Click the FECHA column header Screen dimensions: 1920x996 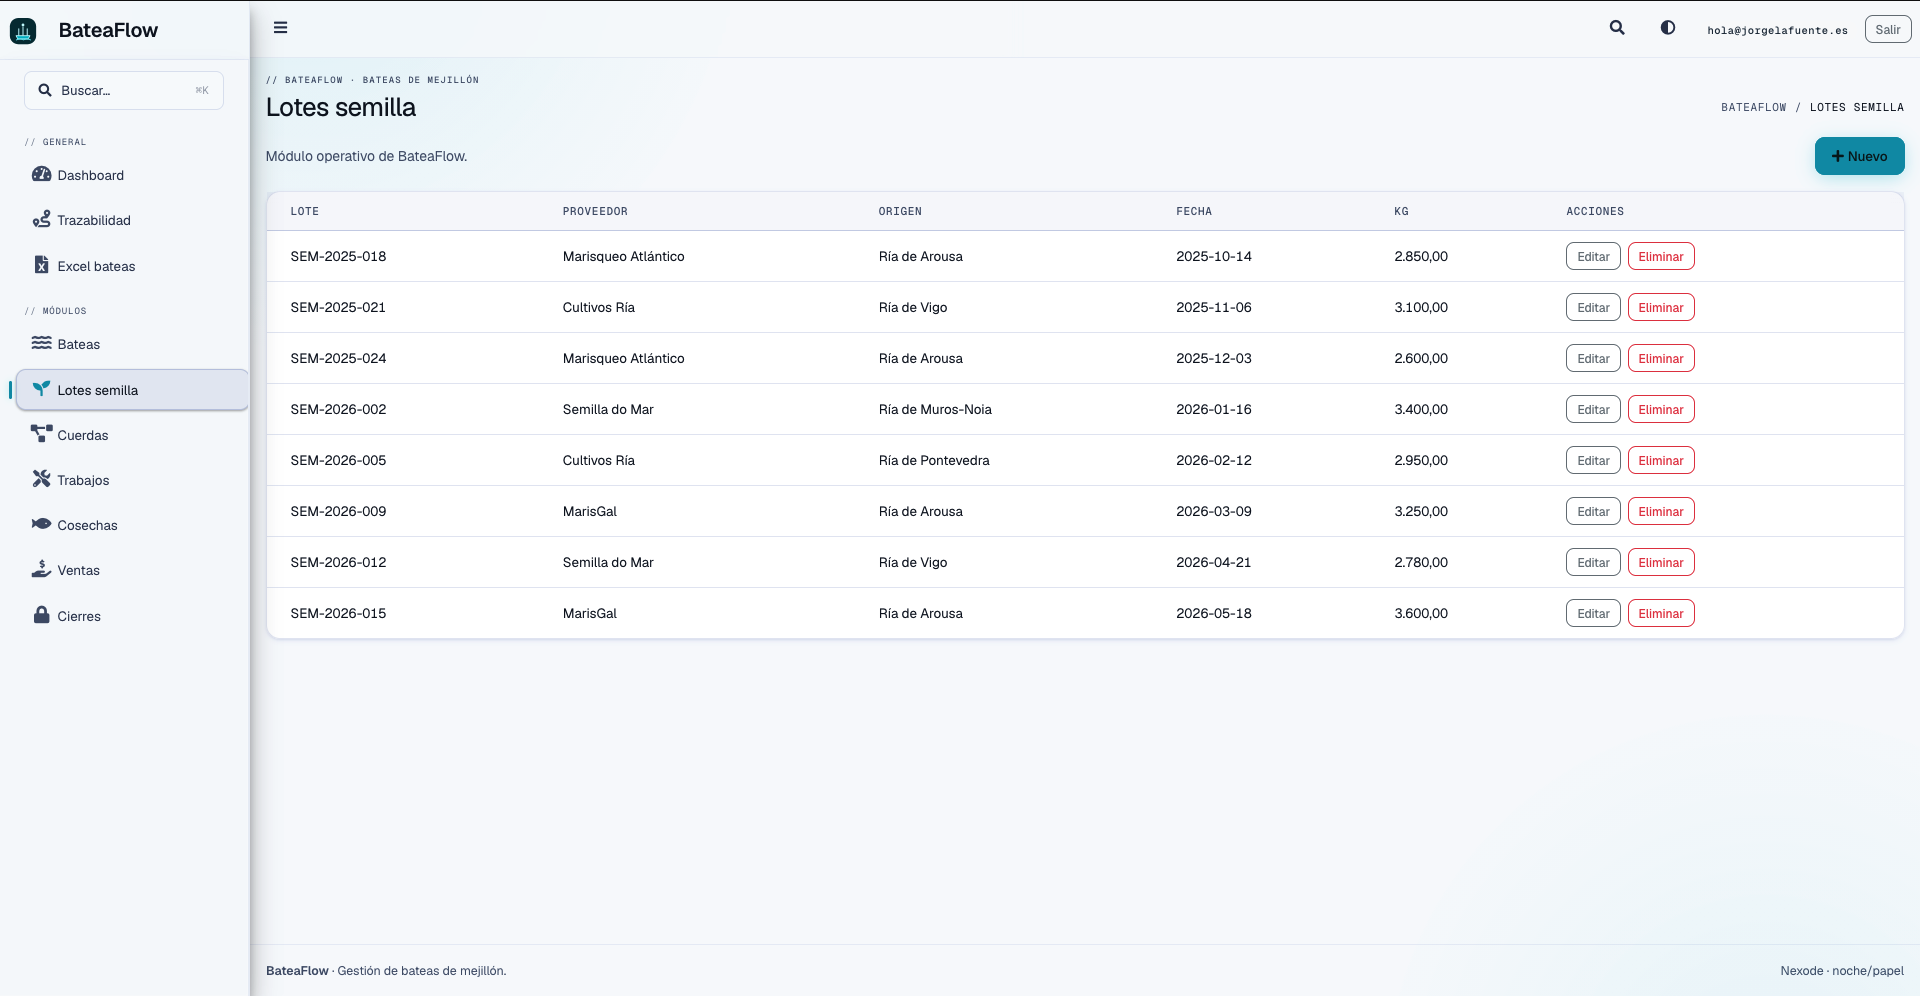coord(1193,212)
